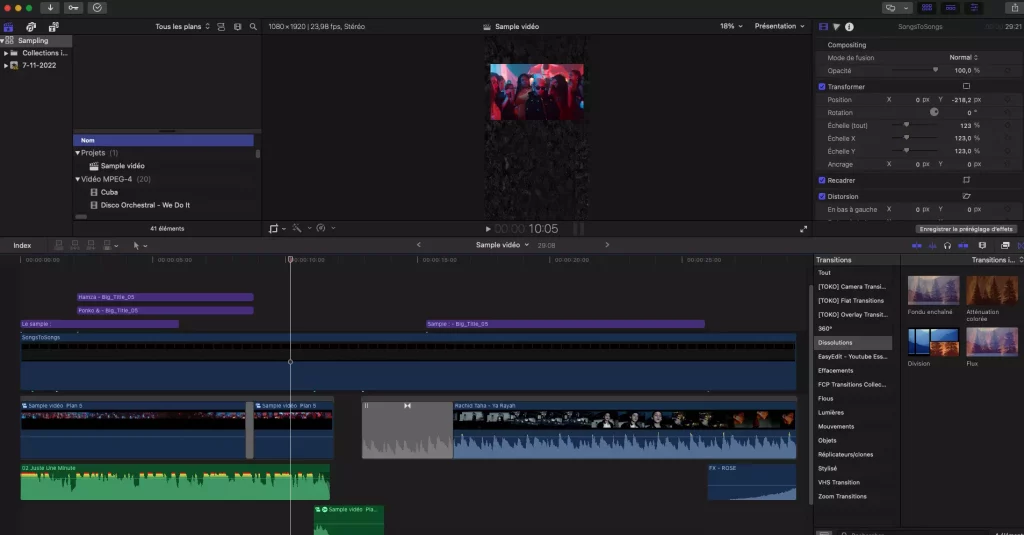Choose the VHS Transition category
Viewport: 1024px width, 535px height.
838,482
